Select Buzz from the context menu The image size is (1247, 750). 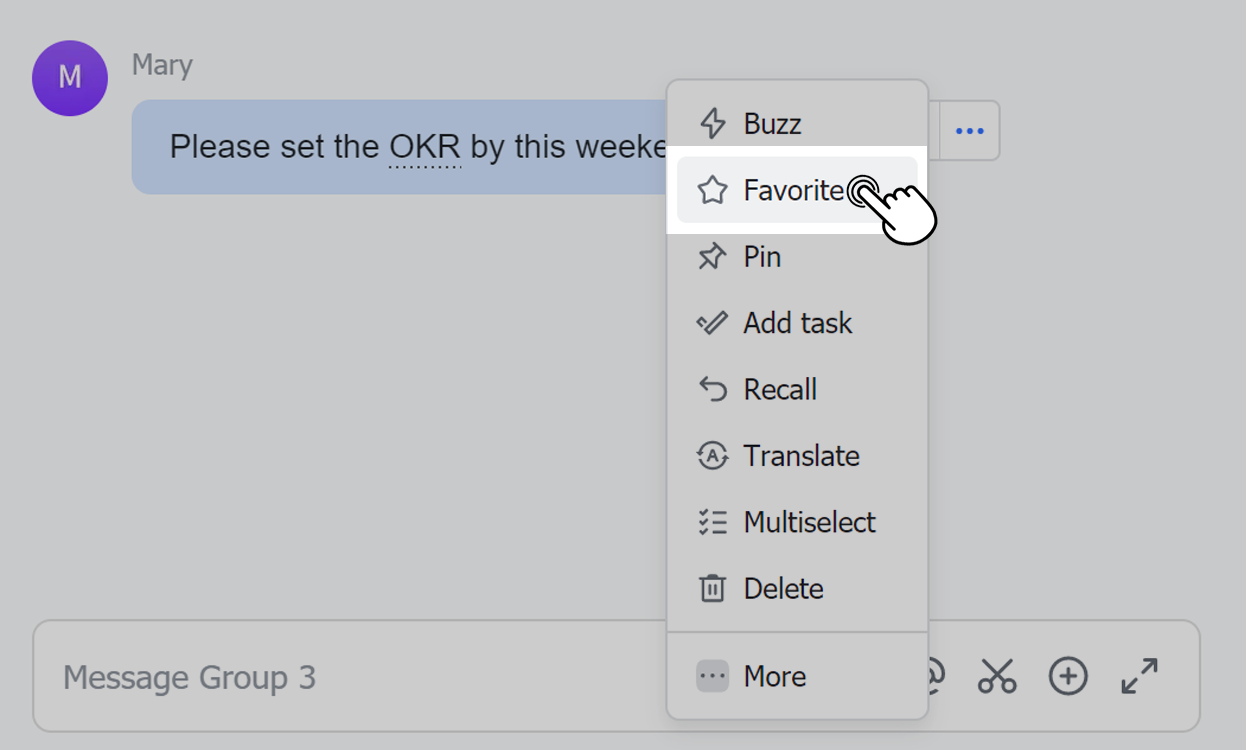pos(771,124)
